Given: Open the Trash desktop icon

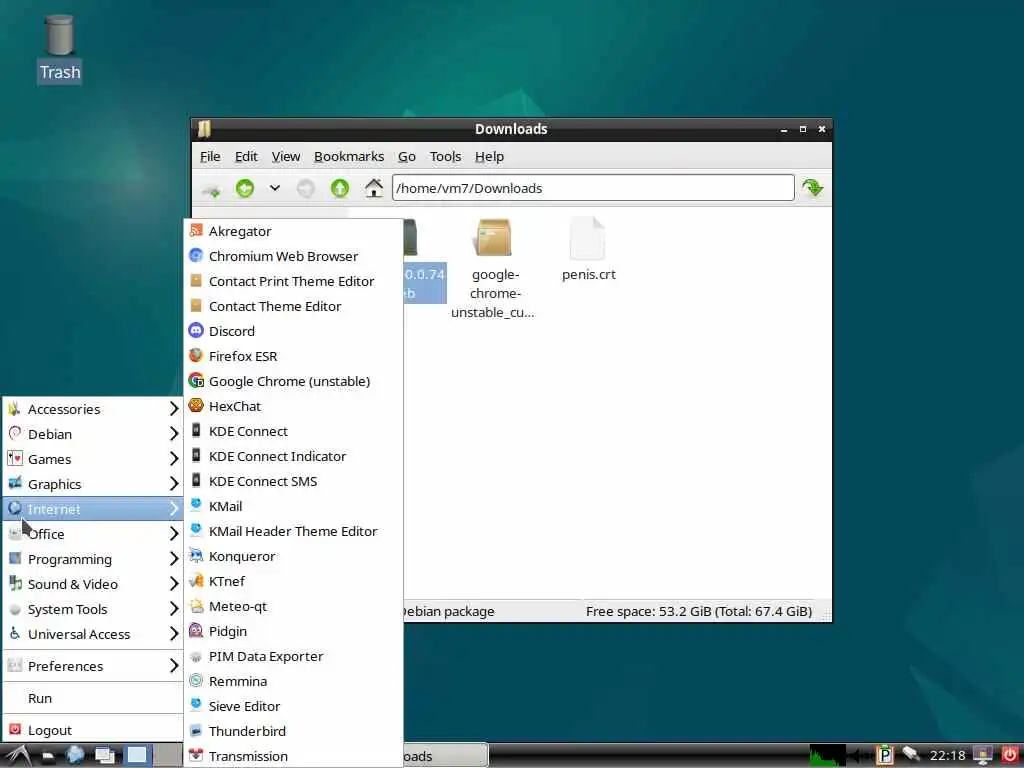Looking at the screenshot, I should [59, 50].
